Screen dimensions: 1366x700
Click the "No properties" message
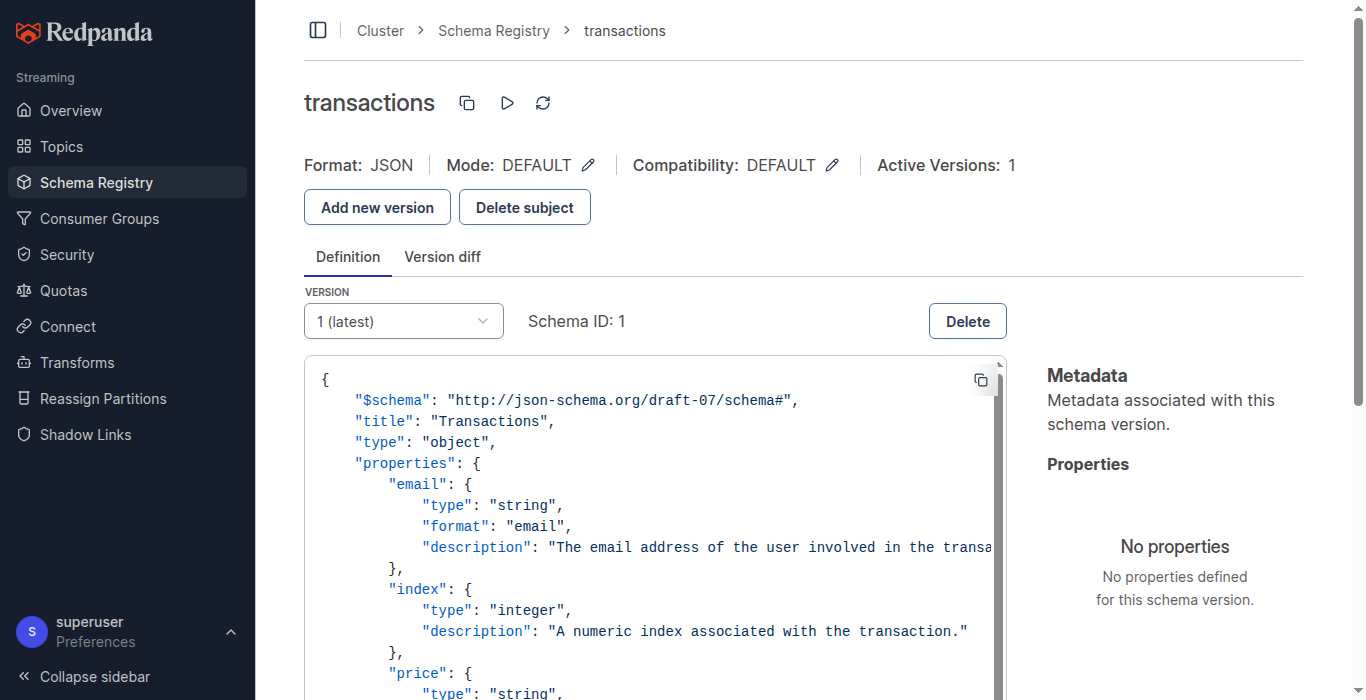click(x=1175, y=546)
